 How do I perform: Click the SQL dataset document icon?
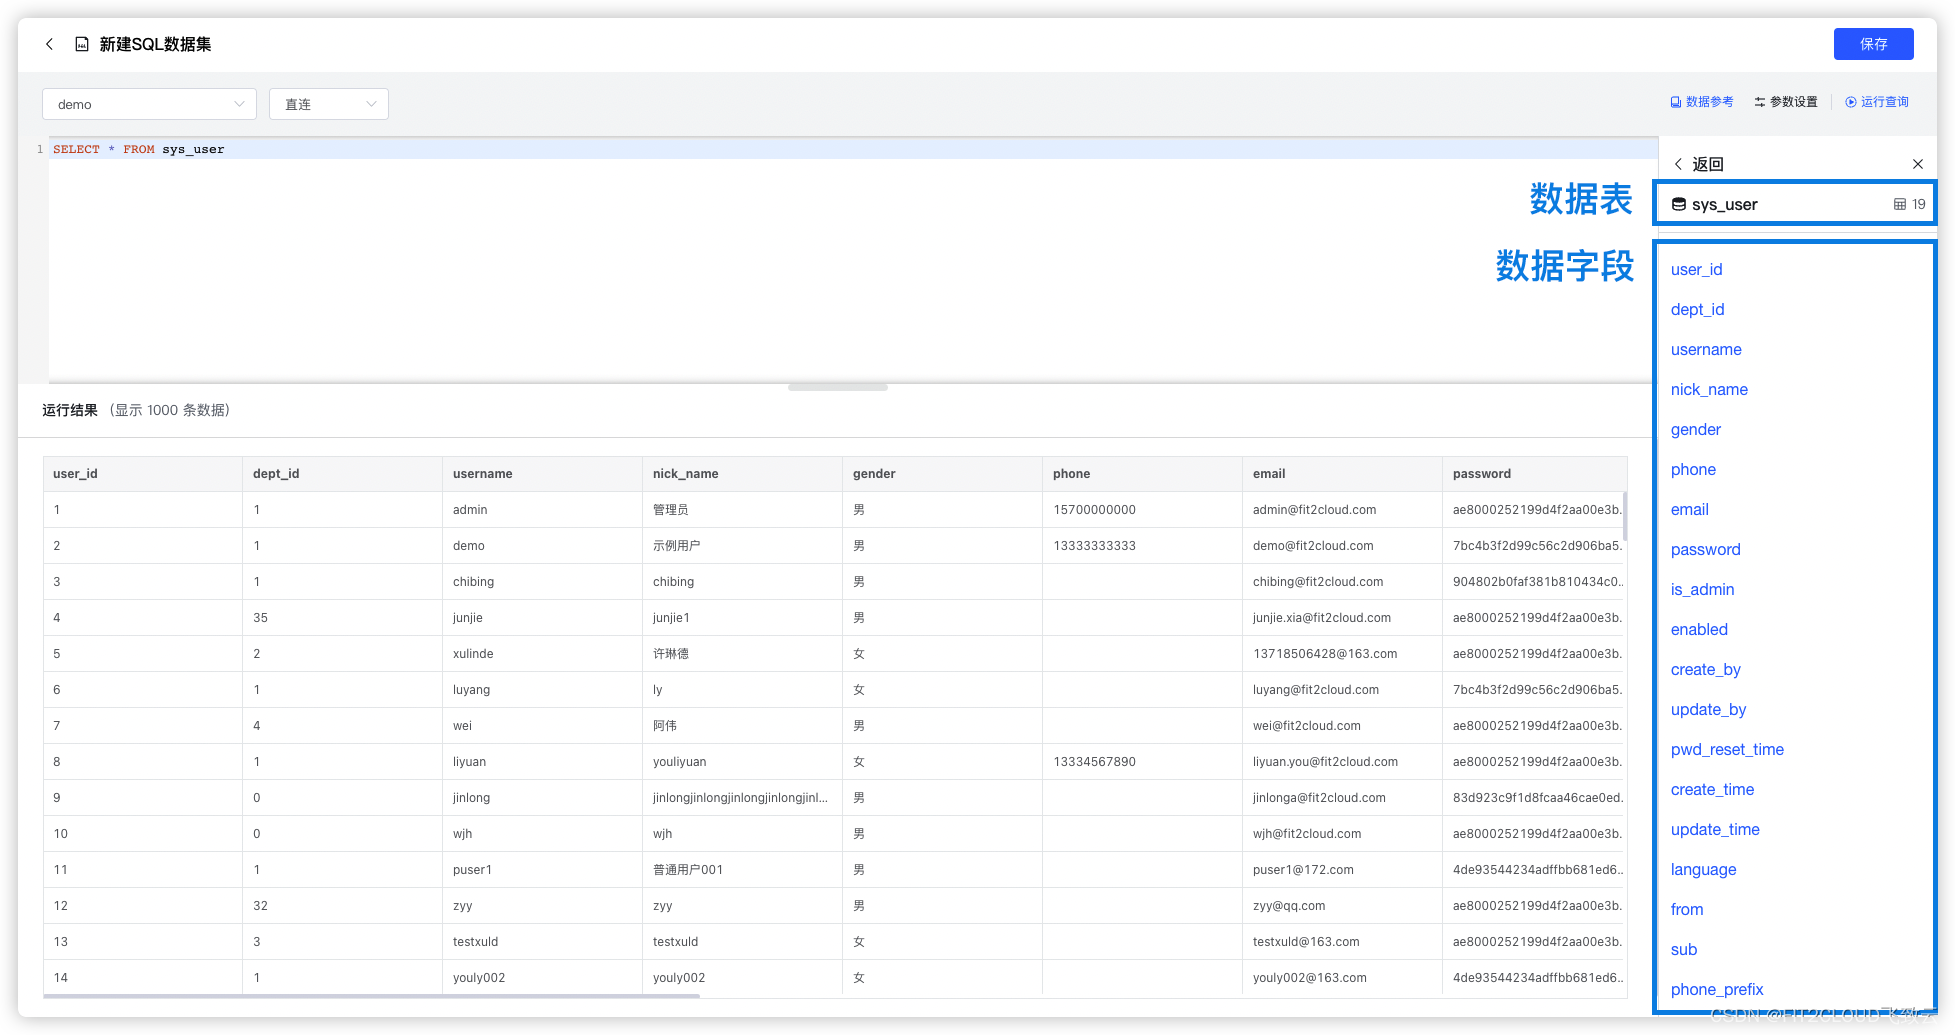82,44
